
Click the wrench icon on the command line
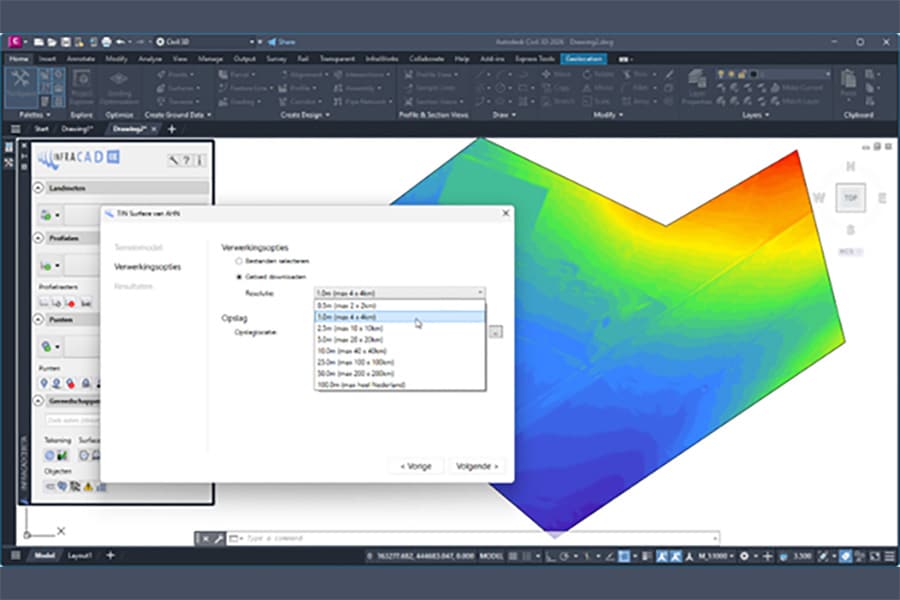[218, 539]
